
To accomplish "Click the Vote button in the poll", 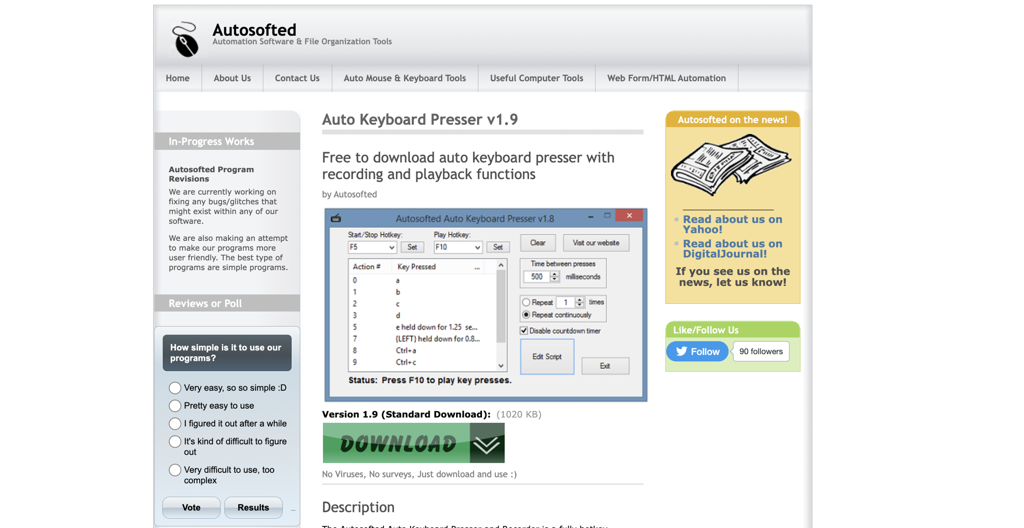I will [x=191, y=507].
